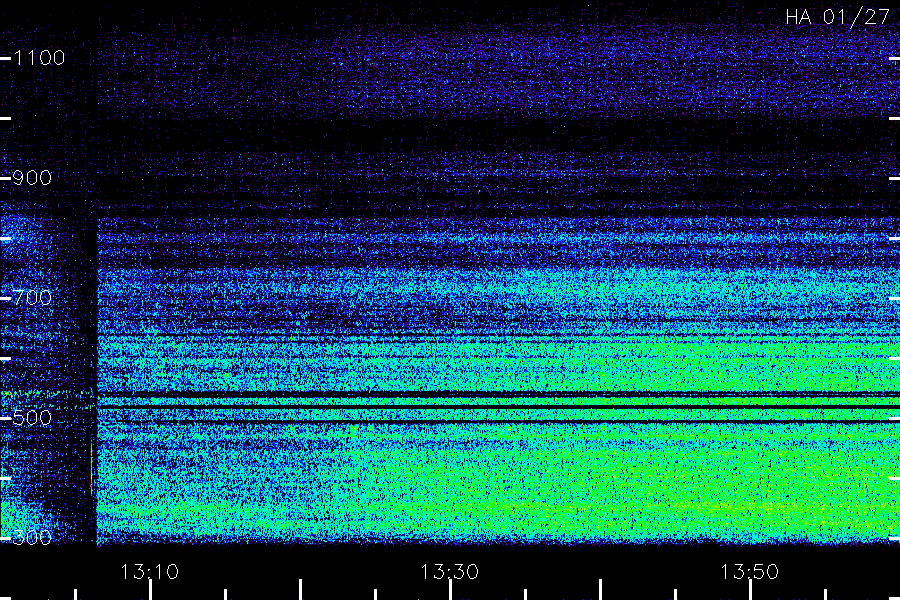
Task: Click the 500 frequency axis label
Action: click(x=32, y=418)
